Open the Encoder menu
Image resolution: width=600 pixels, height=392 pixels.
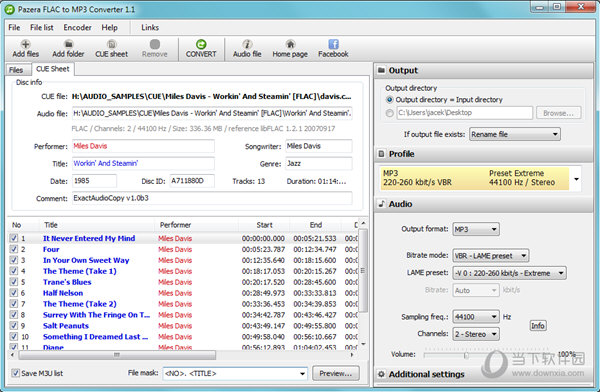tap(77, 28)
